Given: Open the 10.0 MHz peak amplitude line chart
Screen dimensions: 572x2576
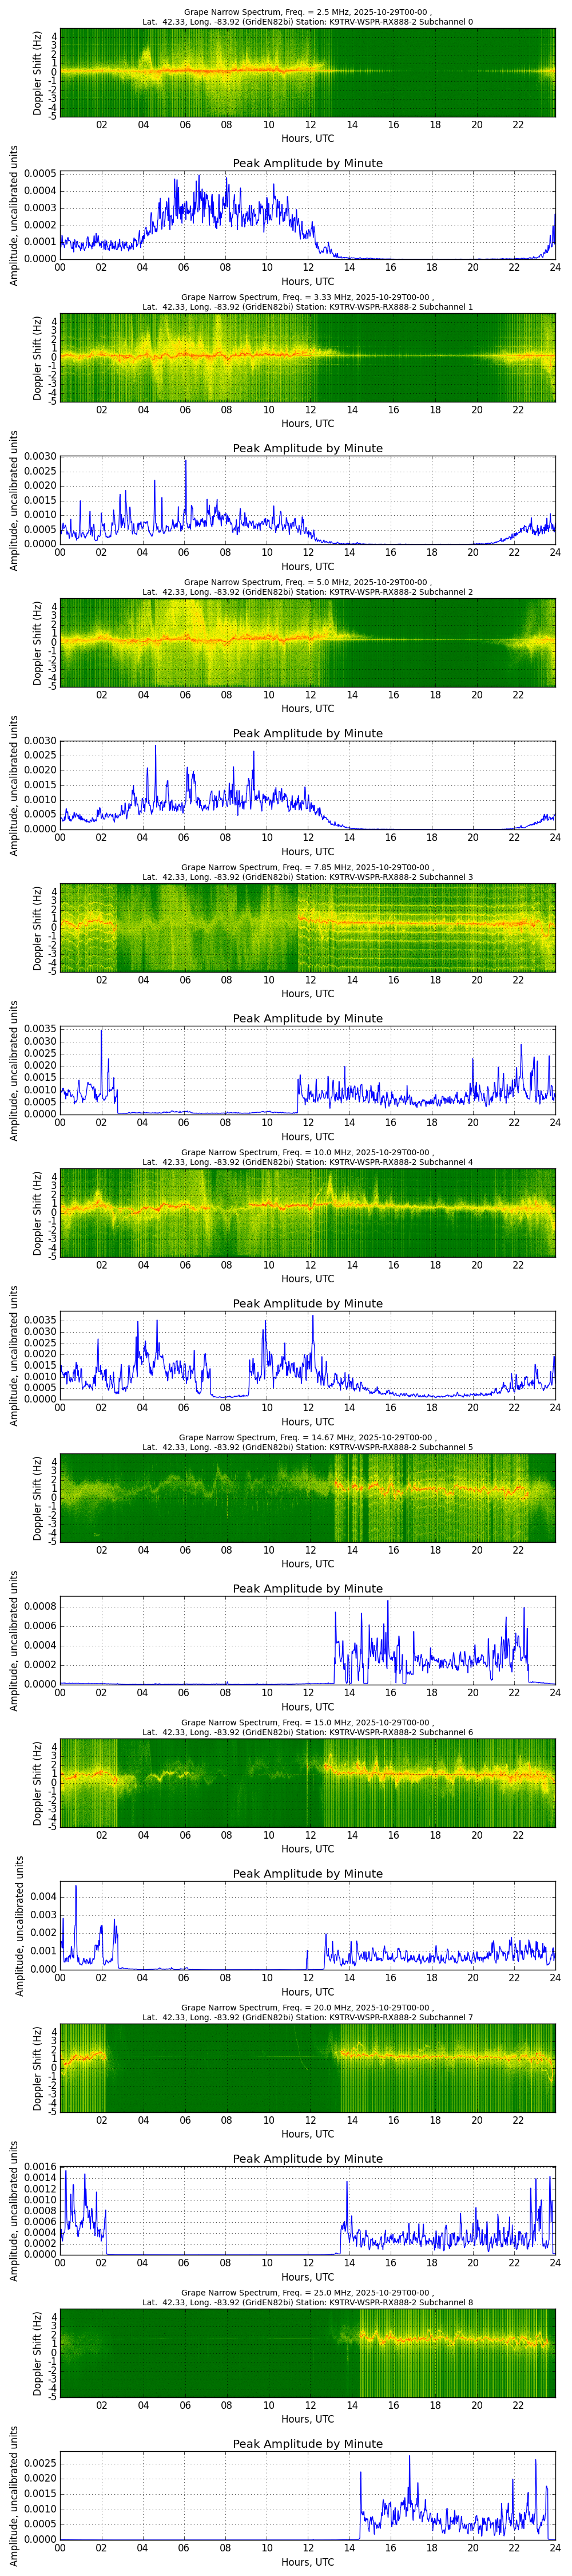Looking at the screenshot, I should [x=308, y=1355].
